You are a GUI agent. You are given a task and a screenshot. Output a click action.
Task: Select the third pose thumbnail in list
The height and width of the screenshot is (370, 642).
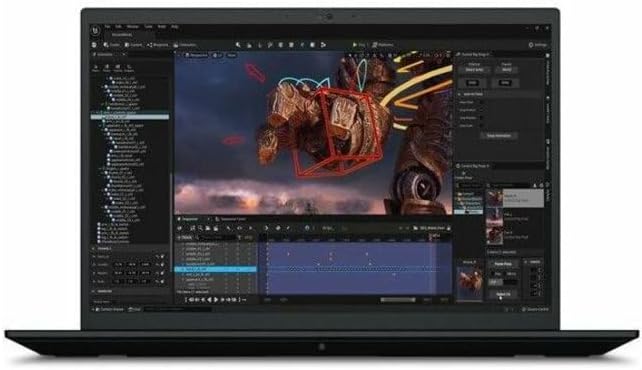495,235
